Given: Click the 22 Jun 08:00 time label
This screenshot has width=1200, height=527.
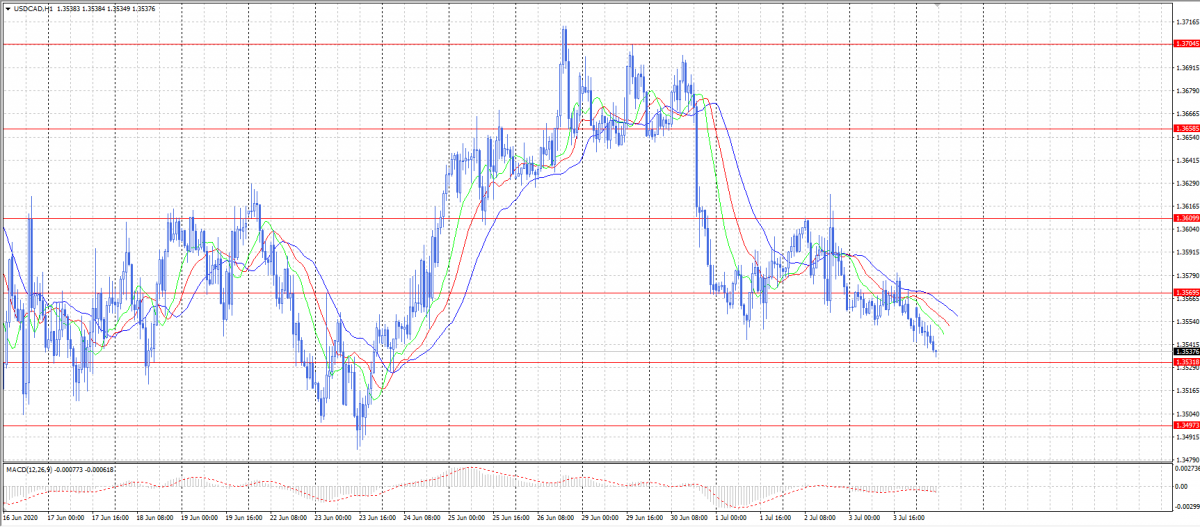Looking at the screenshot, I should 288,519.
